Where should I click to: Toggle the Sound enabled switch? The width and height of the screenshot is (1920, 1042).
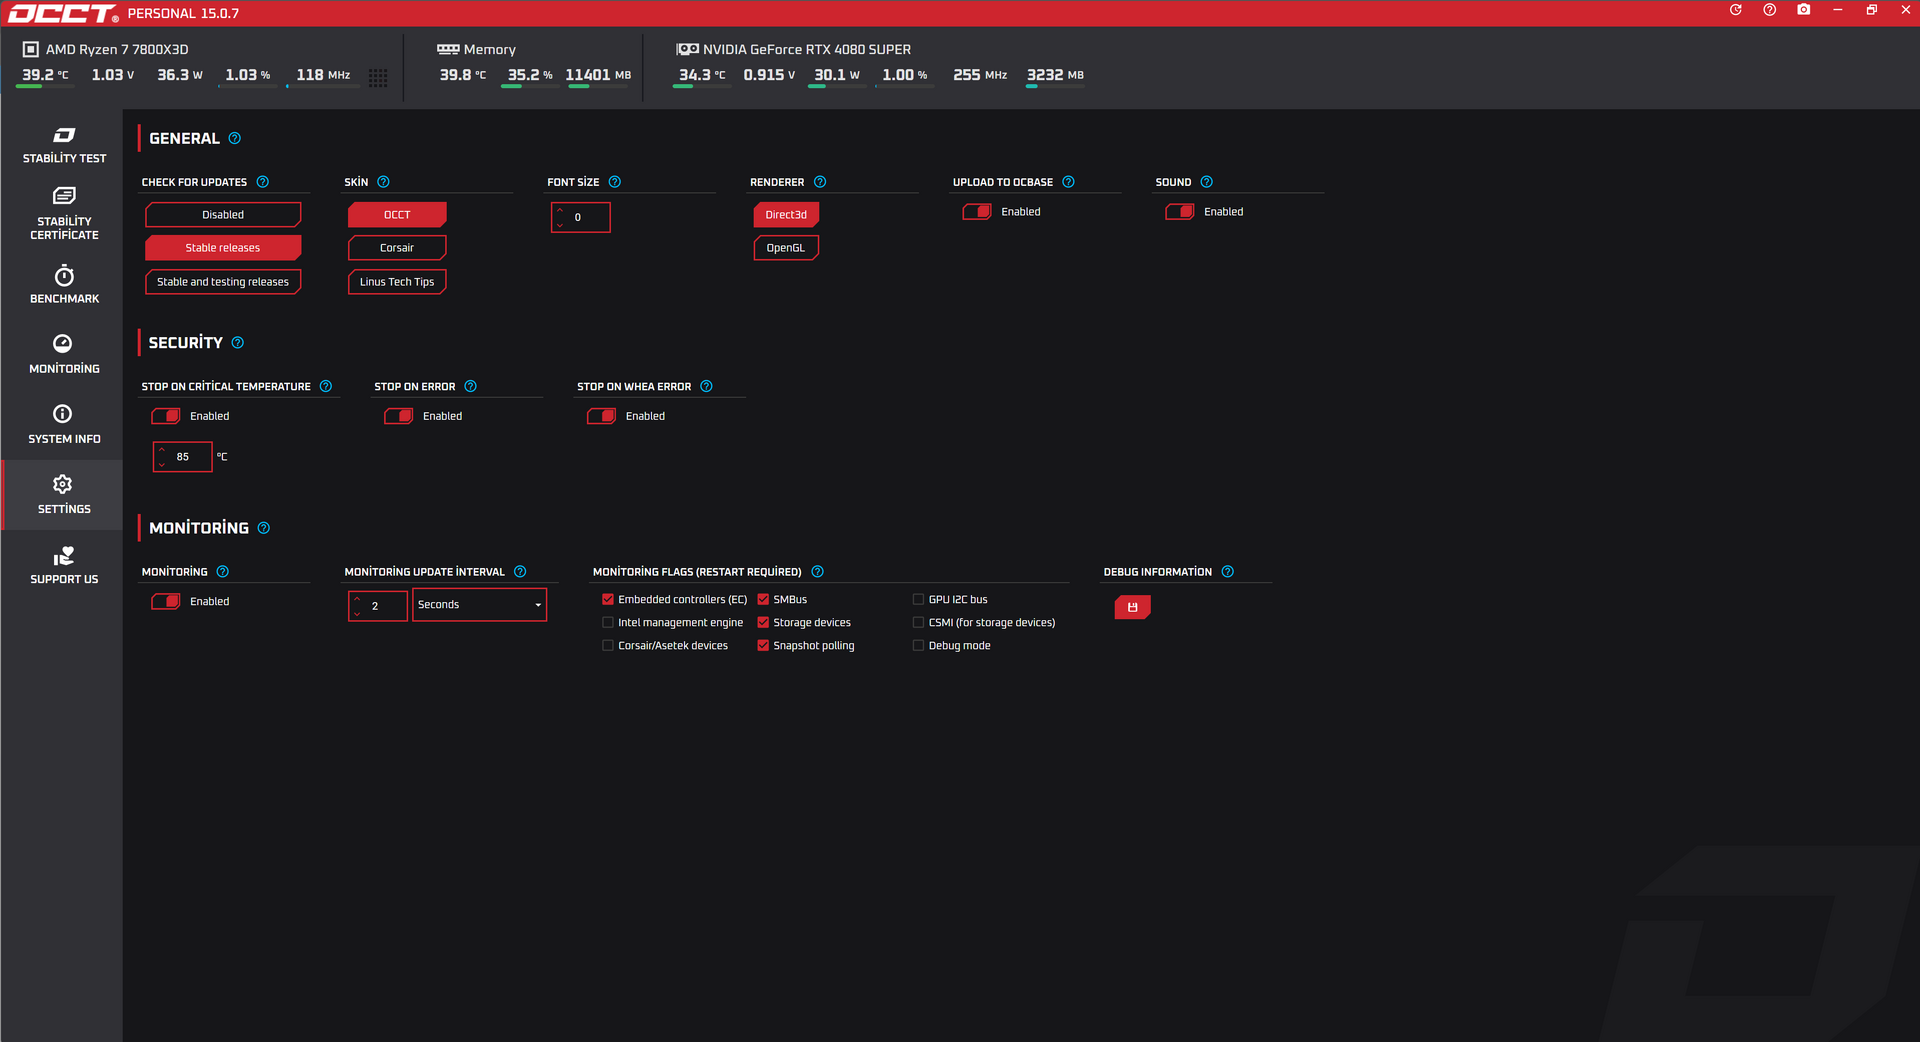[x=1180, y=212]
